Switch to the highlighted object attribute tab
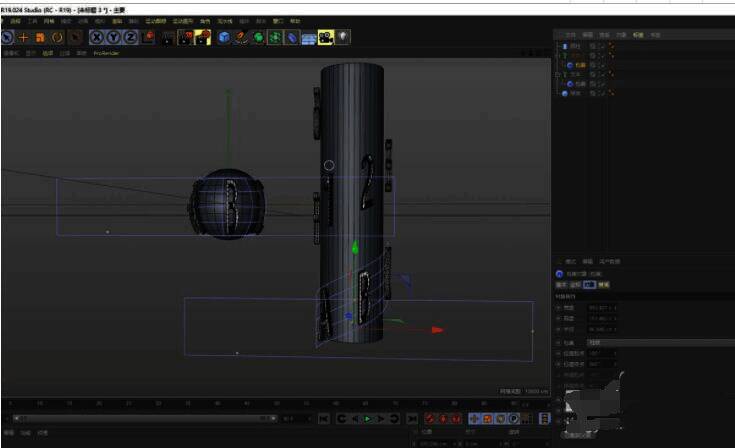The width and height of the screenshot is (735, 448). (x=590, y=284)
